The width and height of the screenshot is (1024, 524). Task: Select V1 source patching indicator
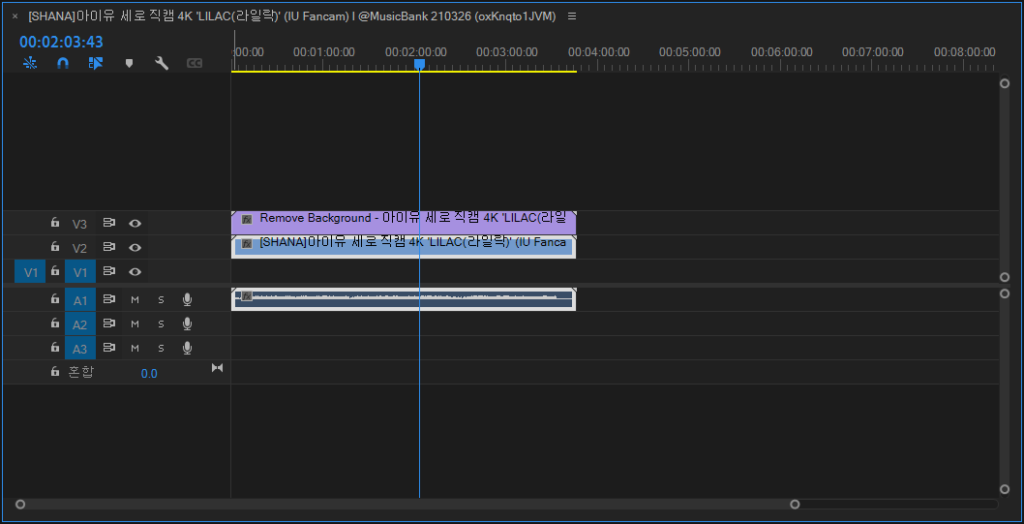tap(30, 272)
